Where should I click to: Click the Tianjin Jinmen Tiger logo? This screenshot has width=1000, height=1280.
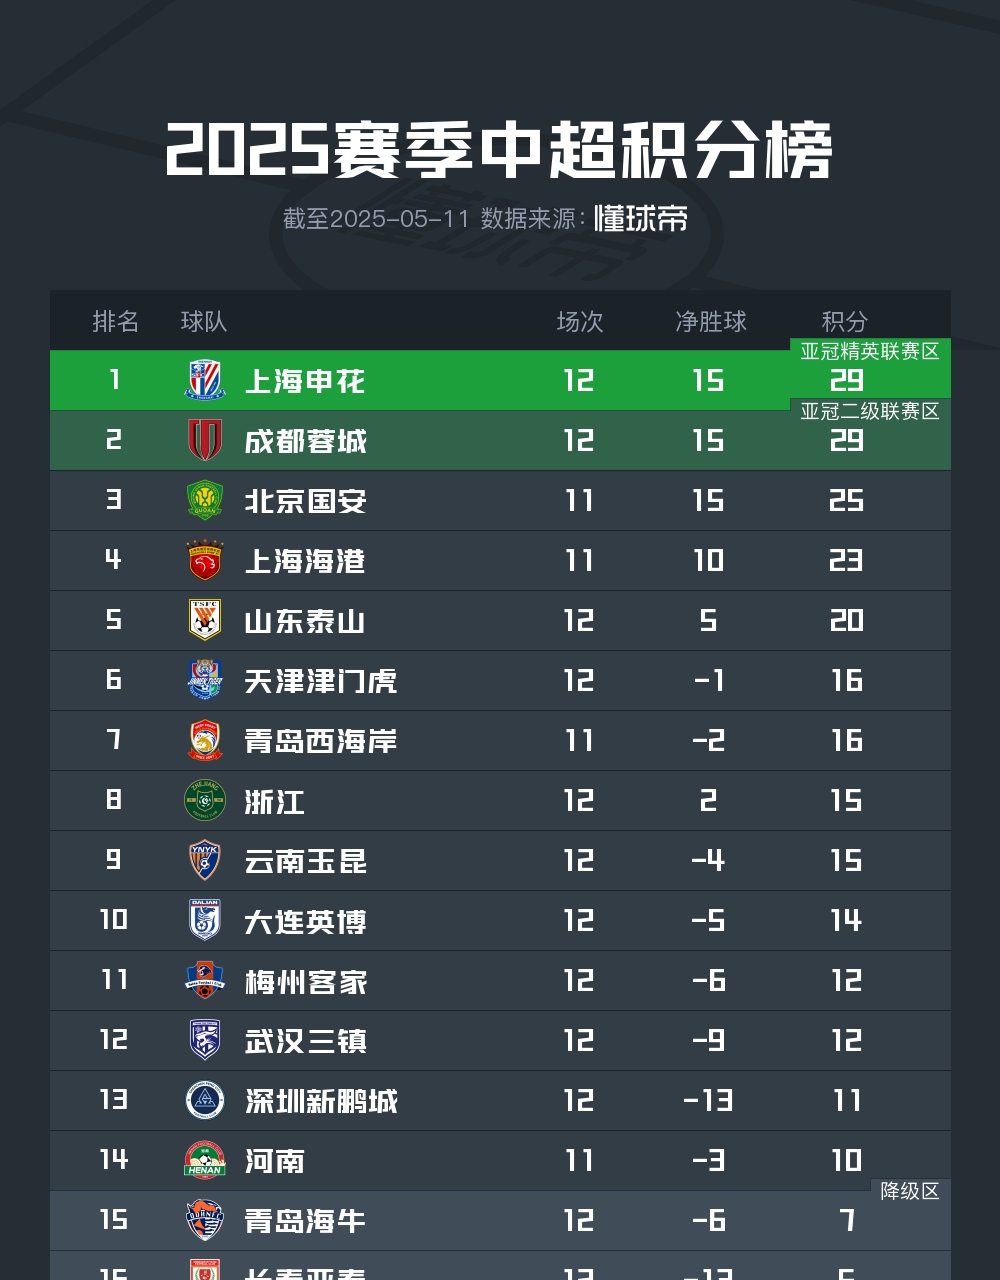click(205, 680)
